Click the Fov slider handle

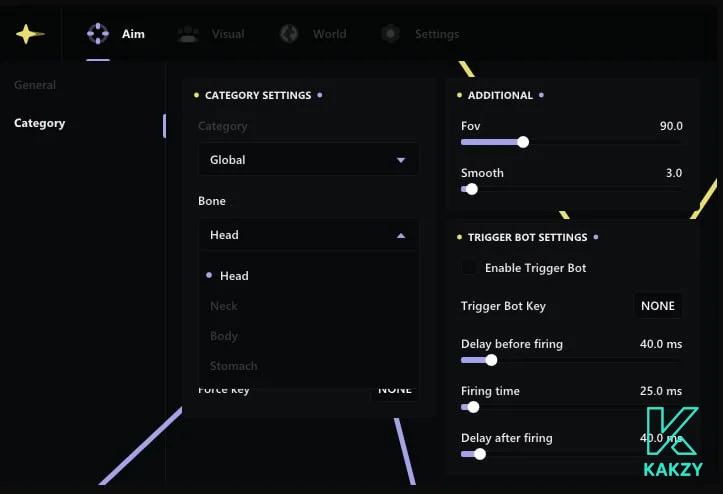[x=523, y=142]
